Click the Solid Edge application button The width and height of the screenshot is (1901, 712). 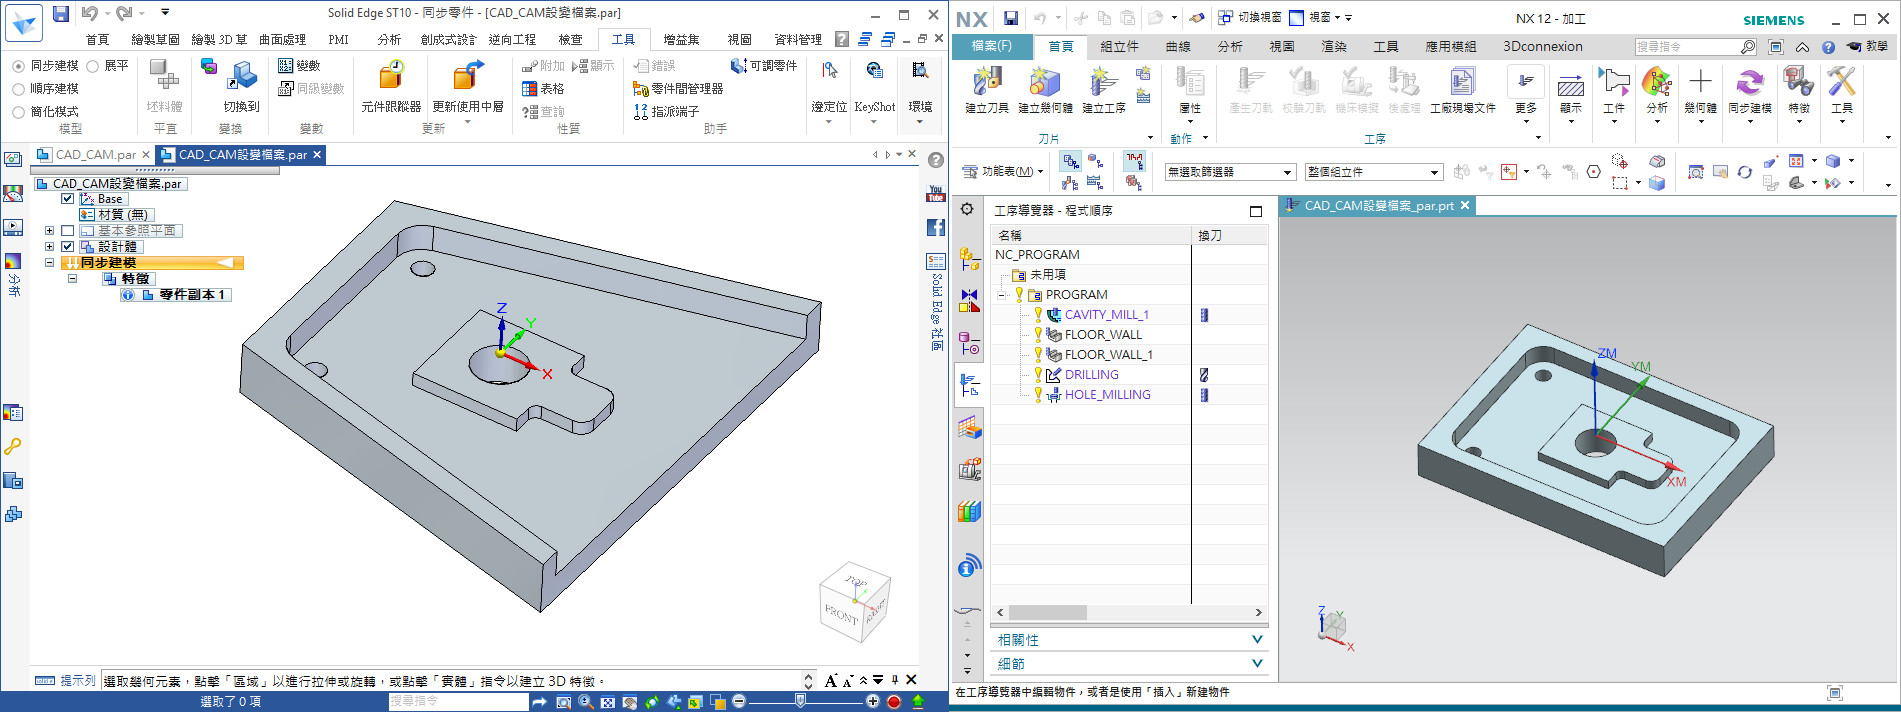[24, 23]
